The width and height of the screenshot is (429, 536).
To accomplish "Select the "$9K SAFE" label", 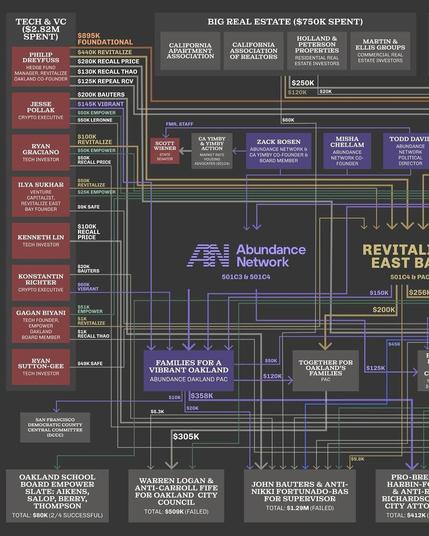I will [x=89, y=207].
